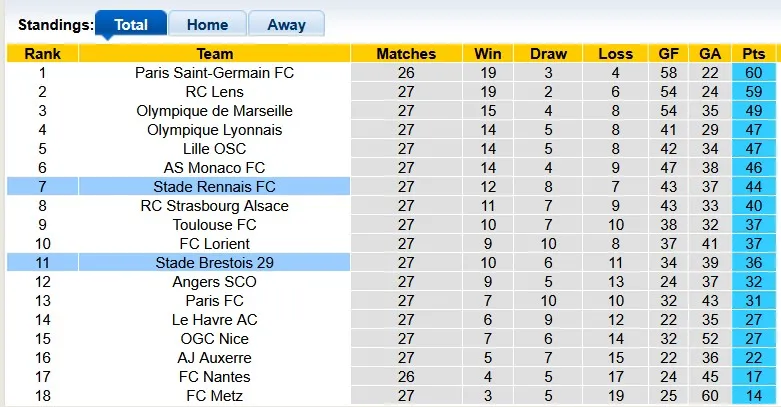Open Olympique de Marseille team page
The image size is (781, 407).
(214, 111)
